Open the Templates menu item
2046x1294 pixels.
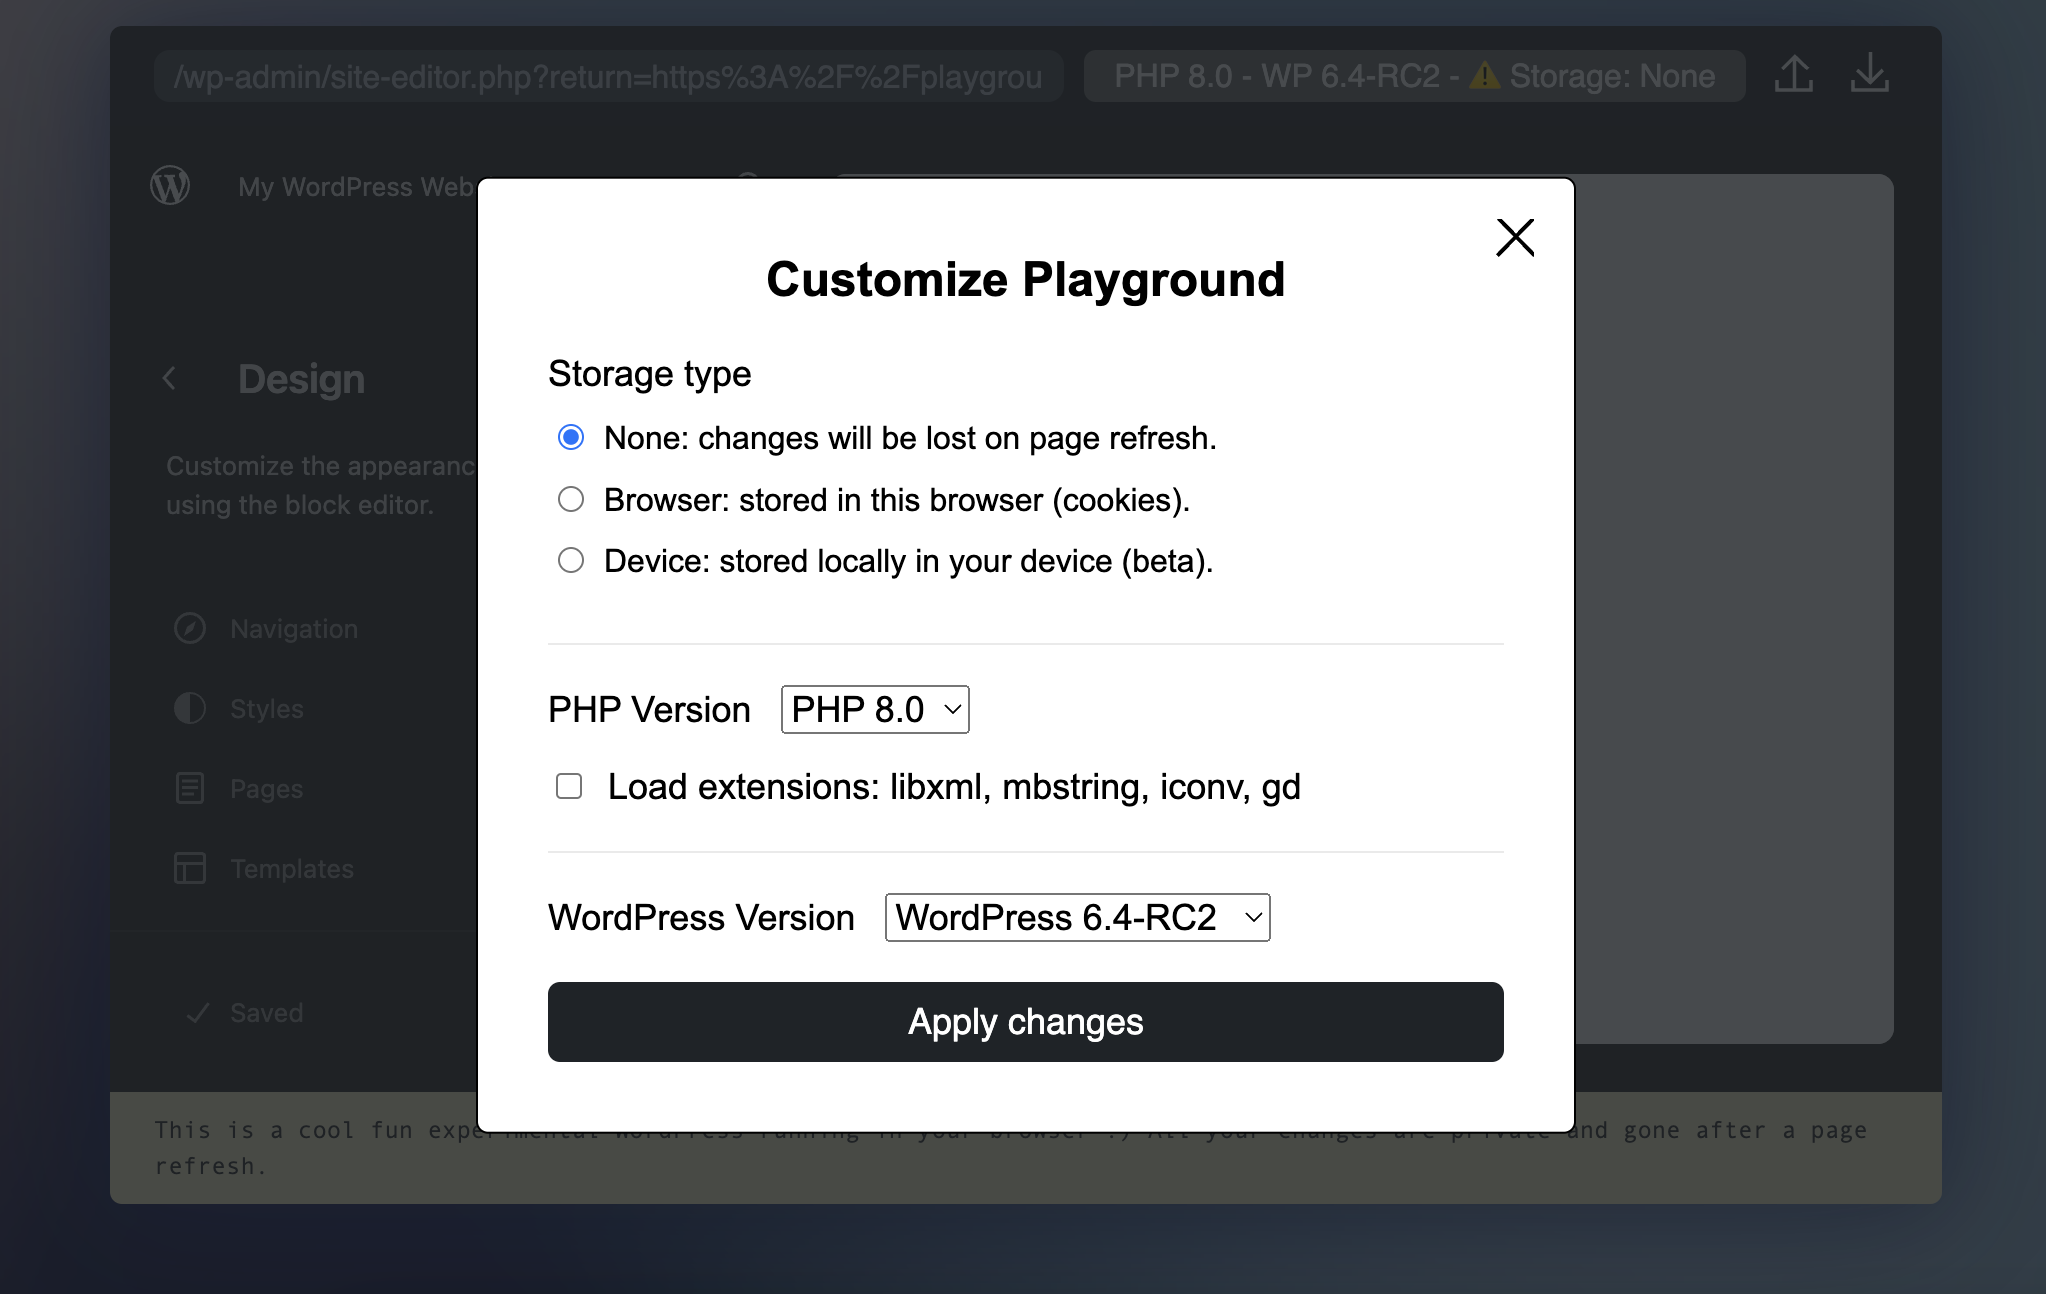pyautogui.click(x=292, y=869)
